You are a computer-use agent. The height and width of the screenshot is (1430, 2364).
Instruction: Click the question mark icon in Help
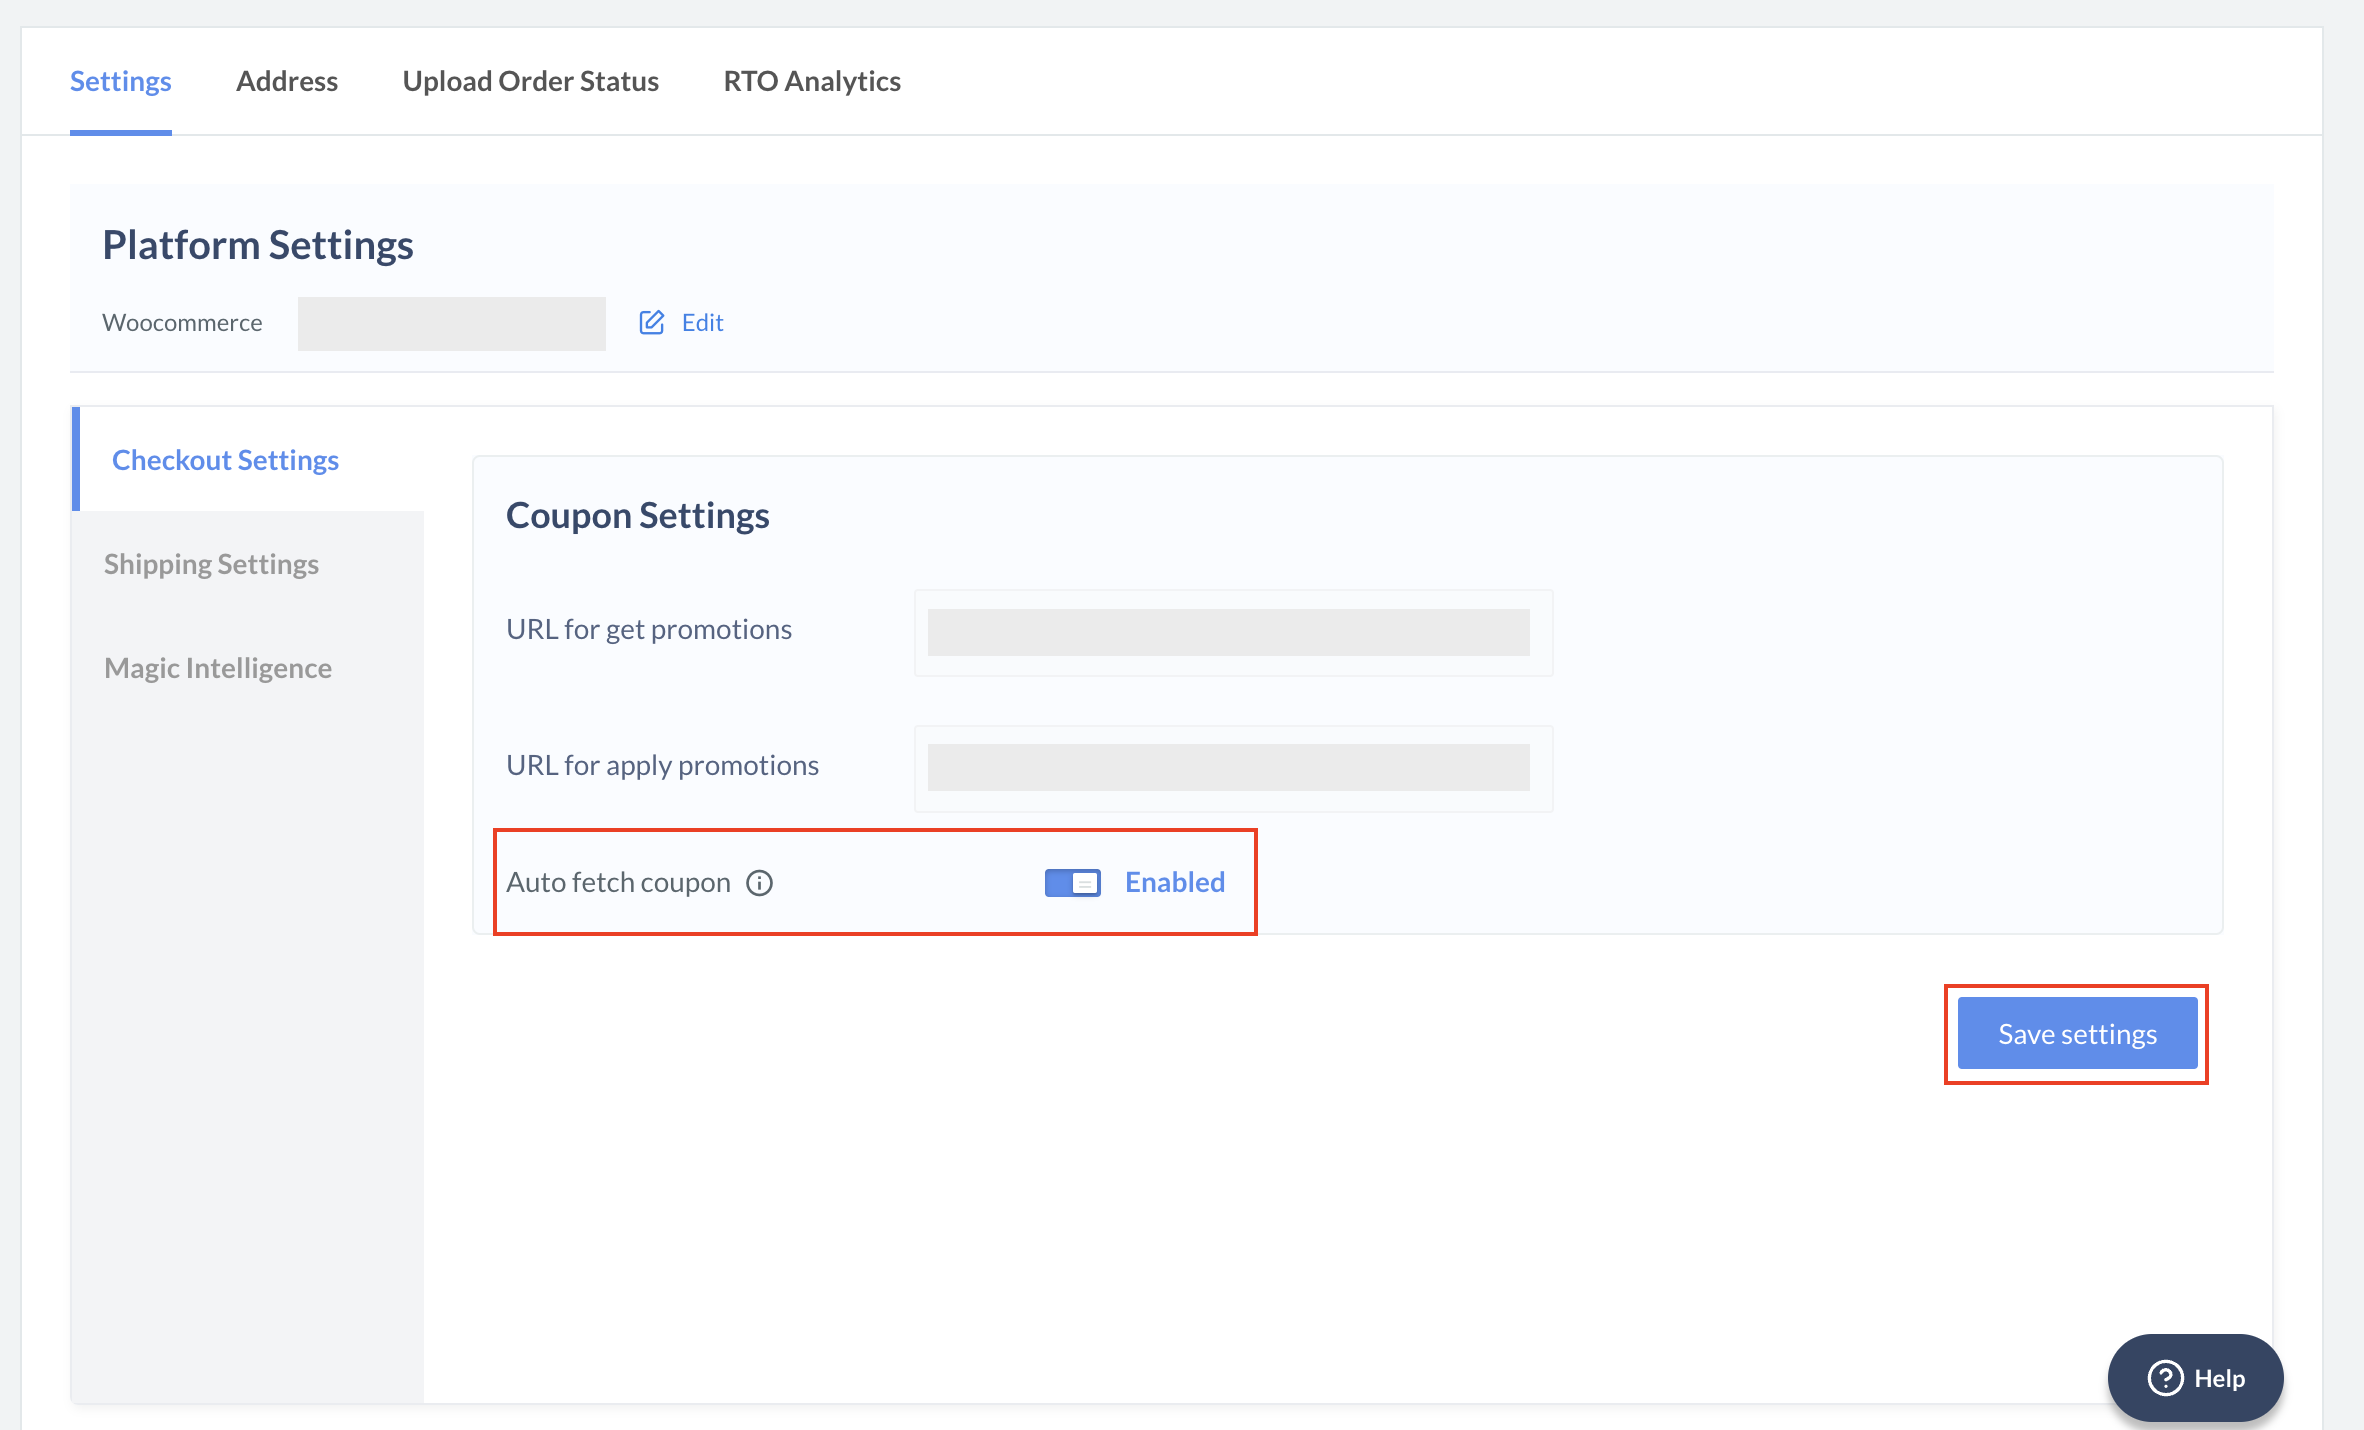[x=2165, y=1378]
